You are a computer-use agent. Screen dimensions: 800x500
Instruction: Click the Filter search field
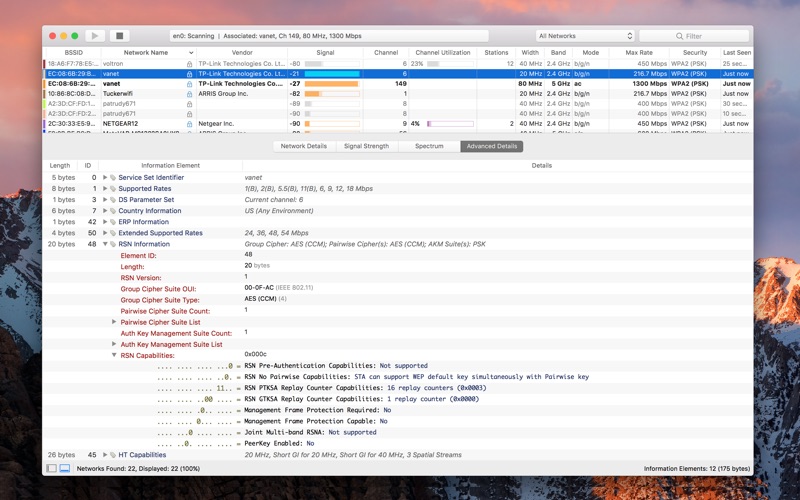(694, 36)
